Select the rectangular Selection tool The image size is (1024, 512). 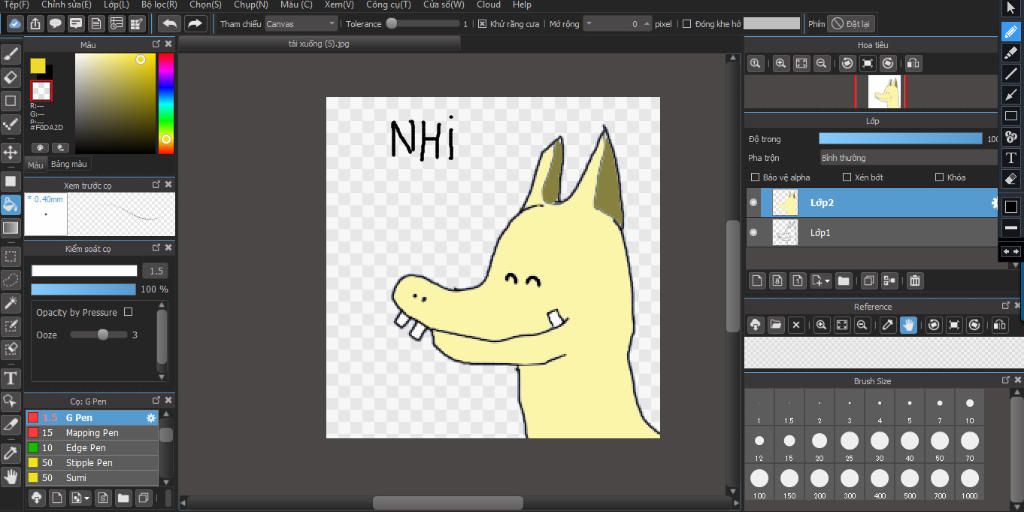[x=10, y=256]
